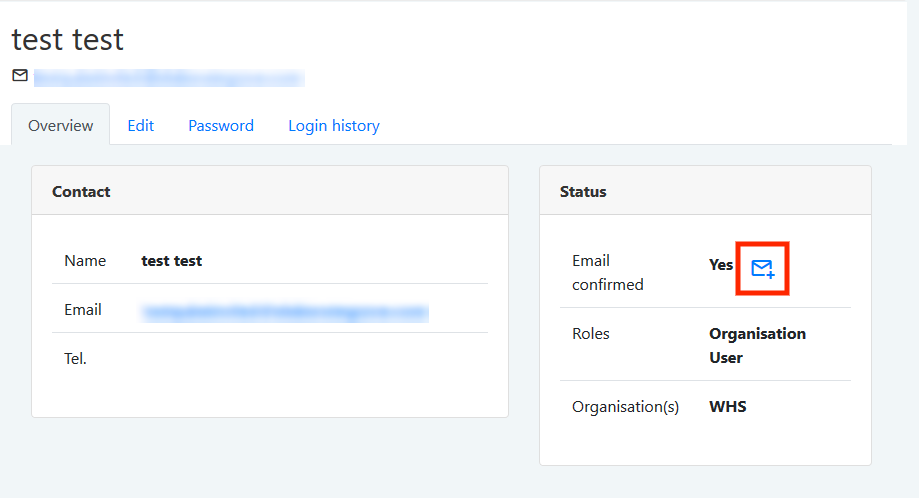919x498 pixels.
Task: Open the email link in the Contact card
Action: click(x=285, y=313)
